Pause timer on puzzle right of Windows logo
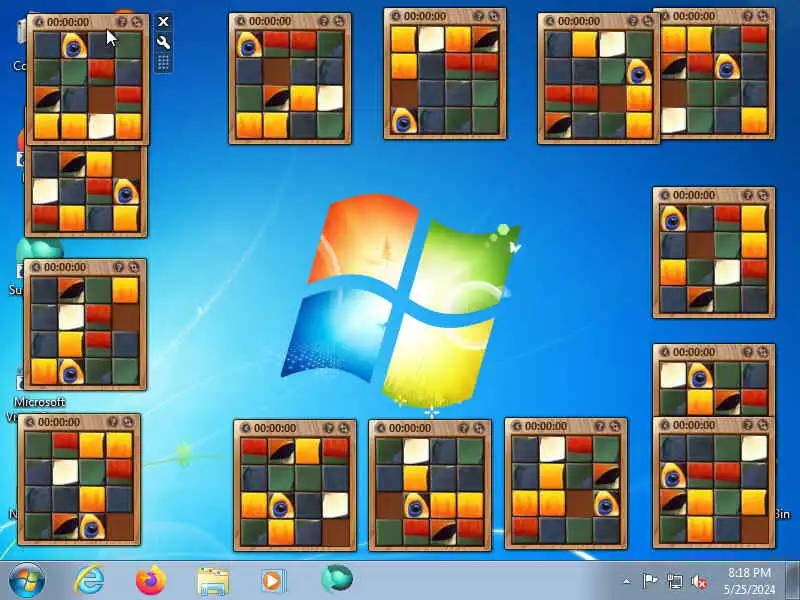This screenshot has width=800, height=600. point(665,195)
